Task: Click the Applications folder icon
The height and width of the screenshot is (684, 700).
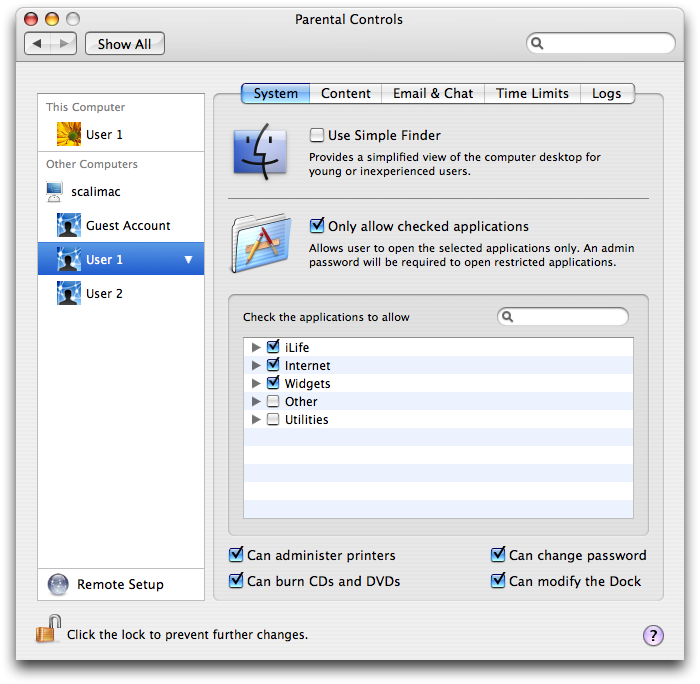Action: tap(262, 242)
